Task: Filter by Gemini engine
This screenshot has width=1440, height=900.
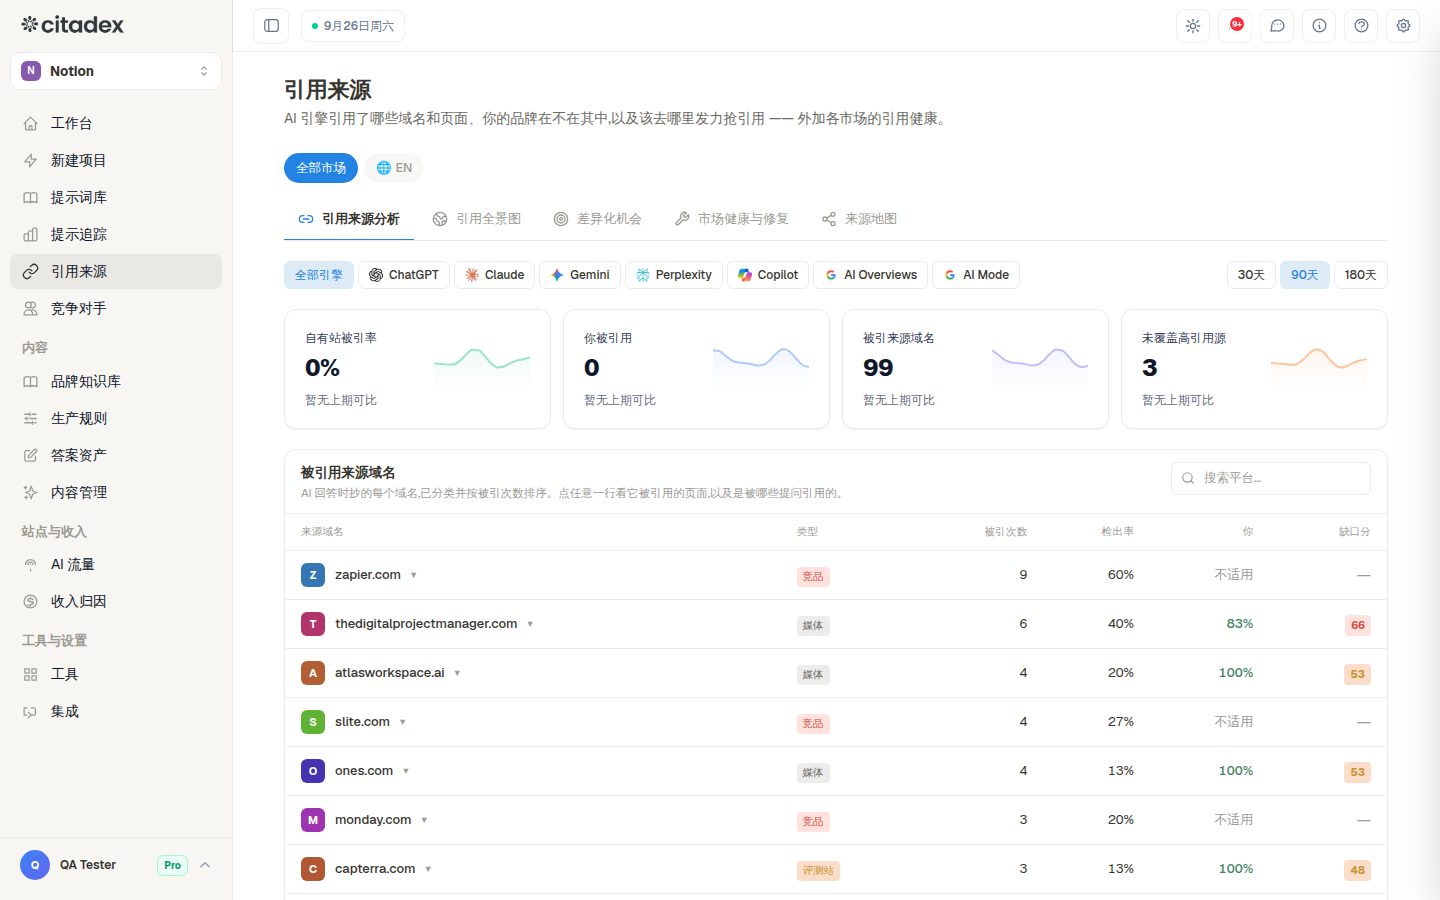Action: coord(580,275)
